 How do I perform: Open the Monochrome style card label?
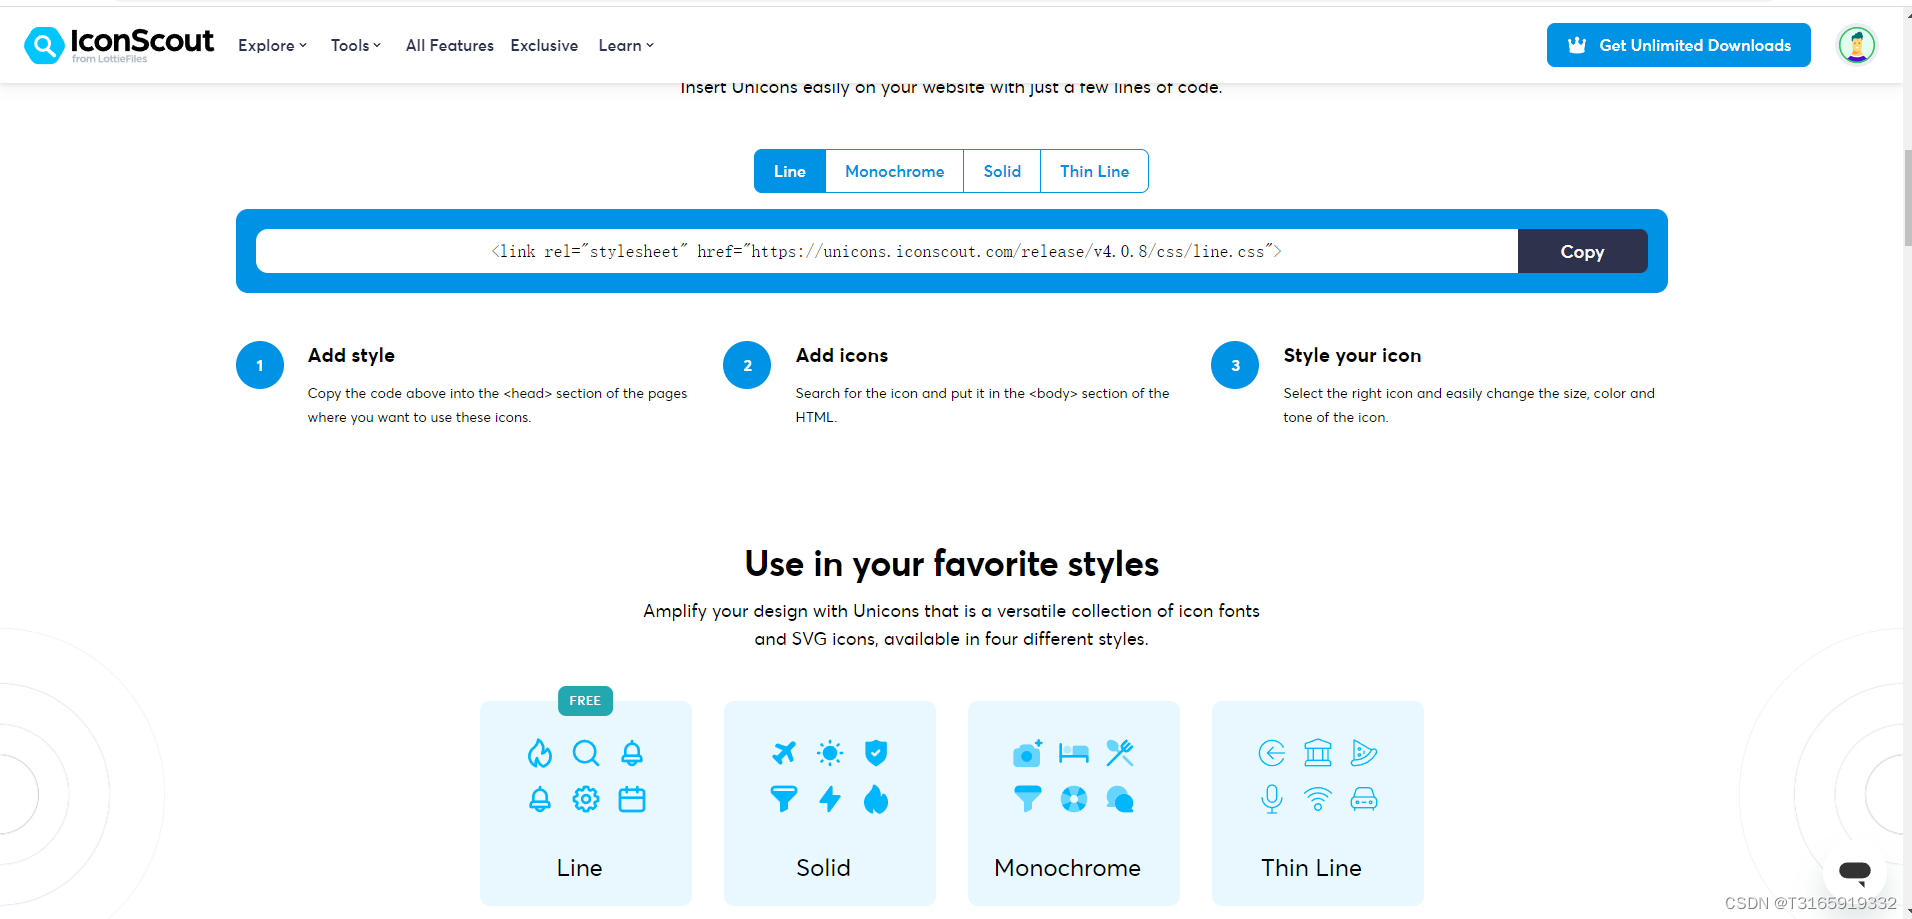pos(1067,868)
